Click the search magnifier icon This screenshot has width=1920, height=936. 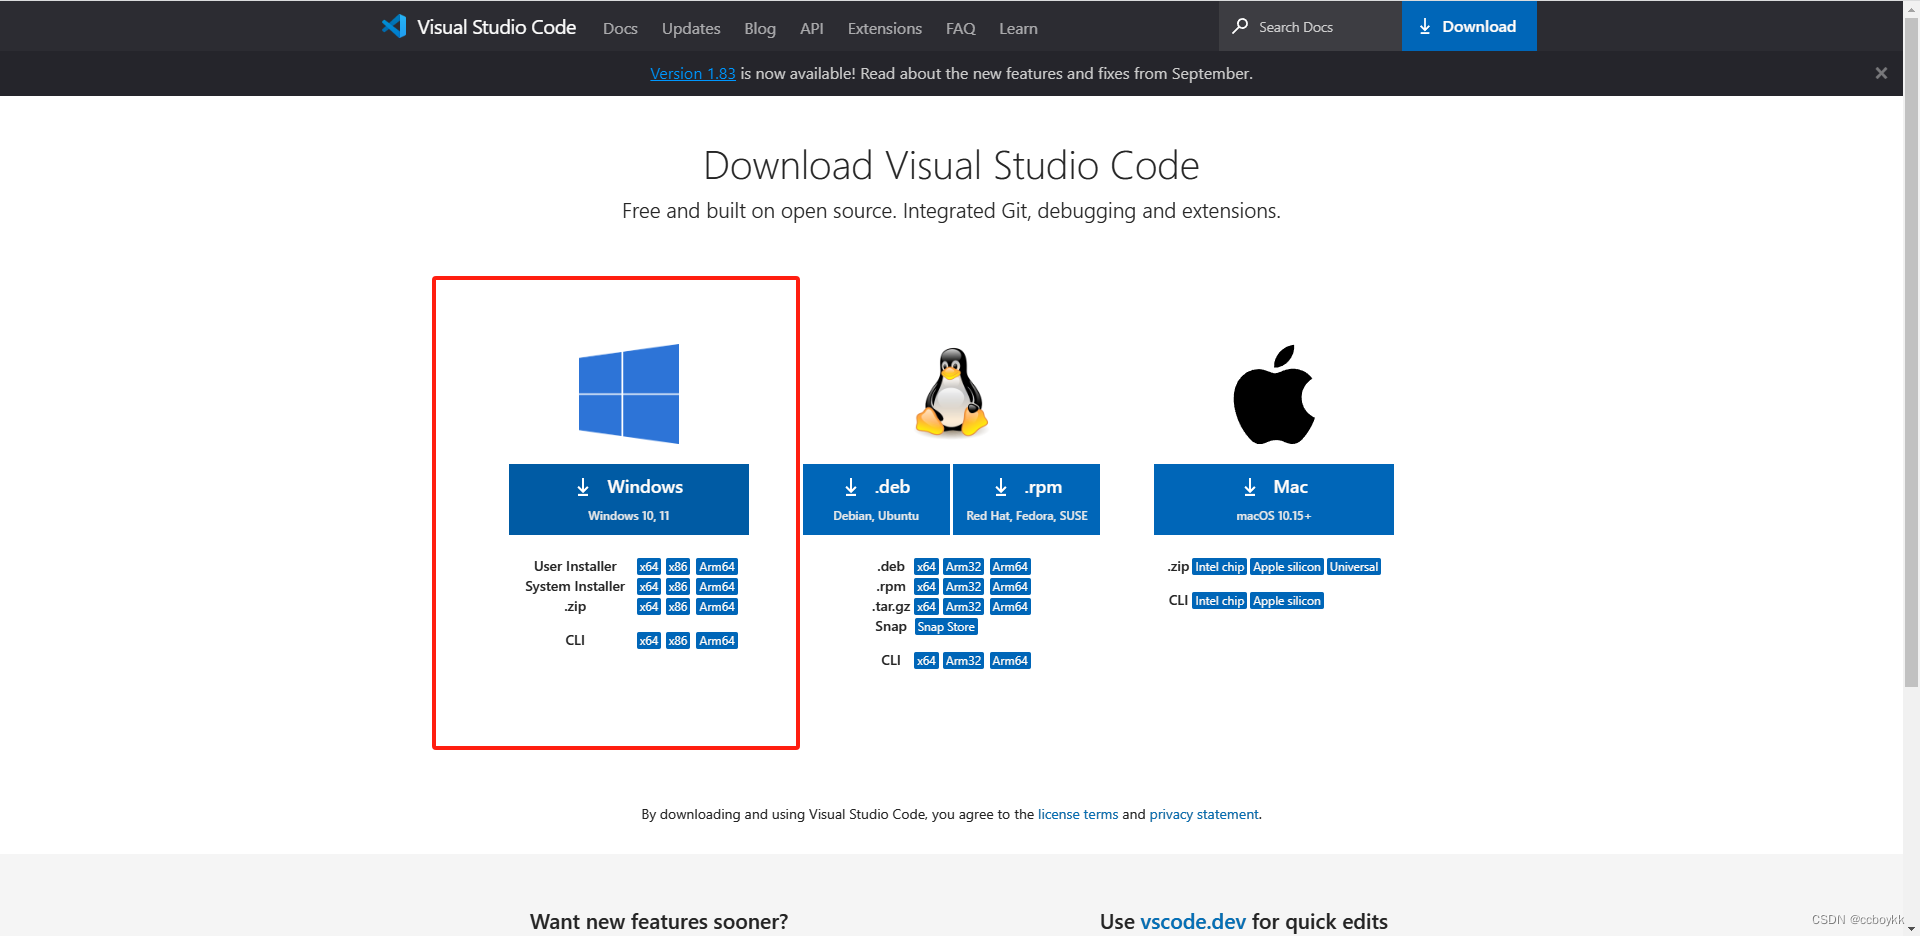[1240, 26]
